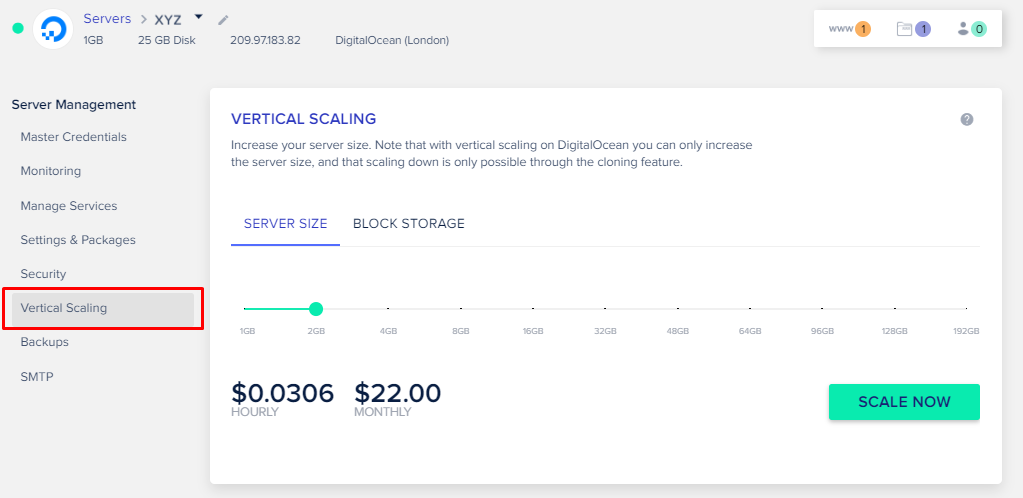This screenshot has width=1023, height=498.
Task: Open the www applications count icon
Action: tap(849, 29)
